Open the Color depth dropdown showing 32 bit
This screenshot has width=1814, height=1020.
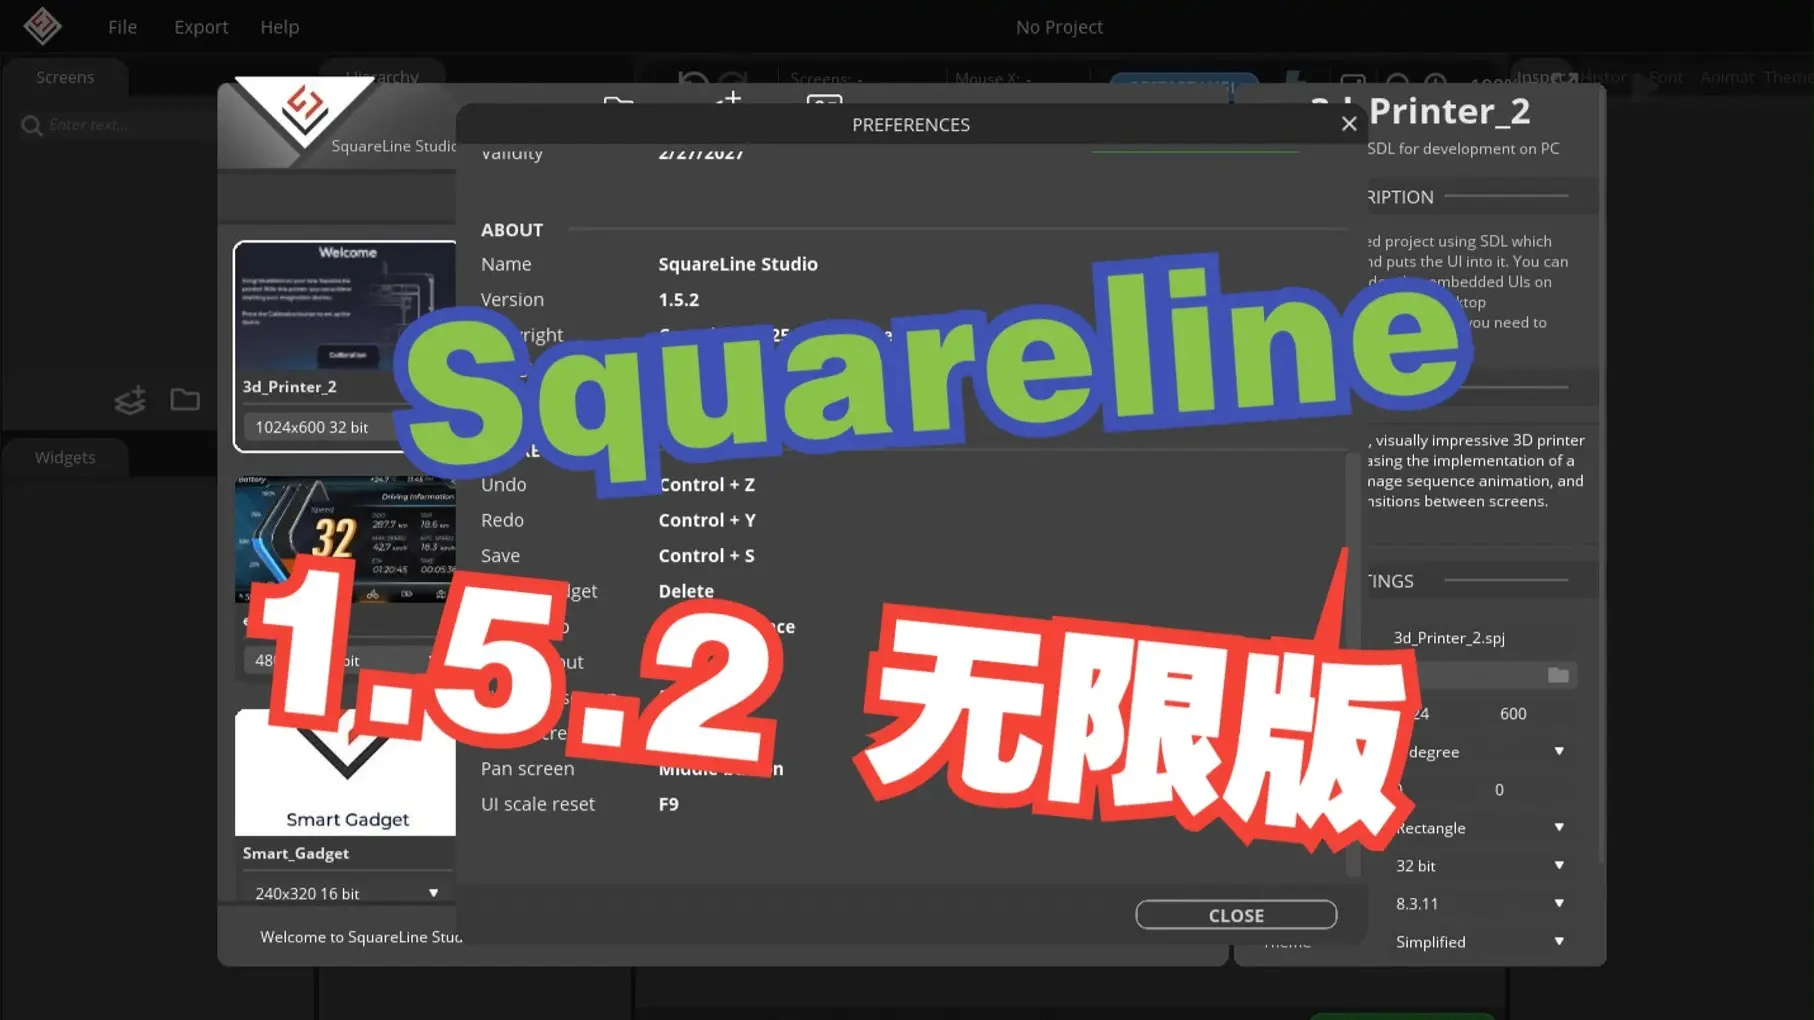click(x=1558, y=865)
